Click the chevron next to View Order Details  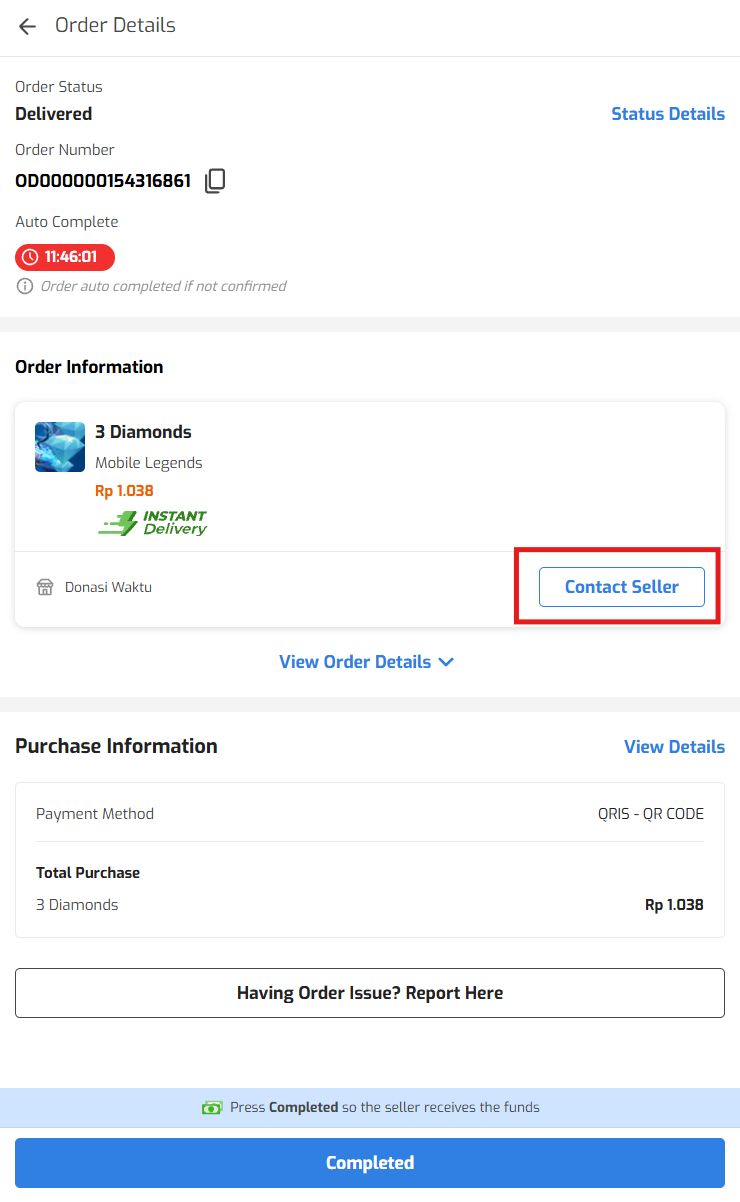click(446, 662)
